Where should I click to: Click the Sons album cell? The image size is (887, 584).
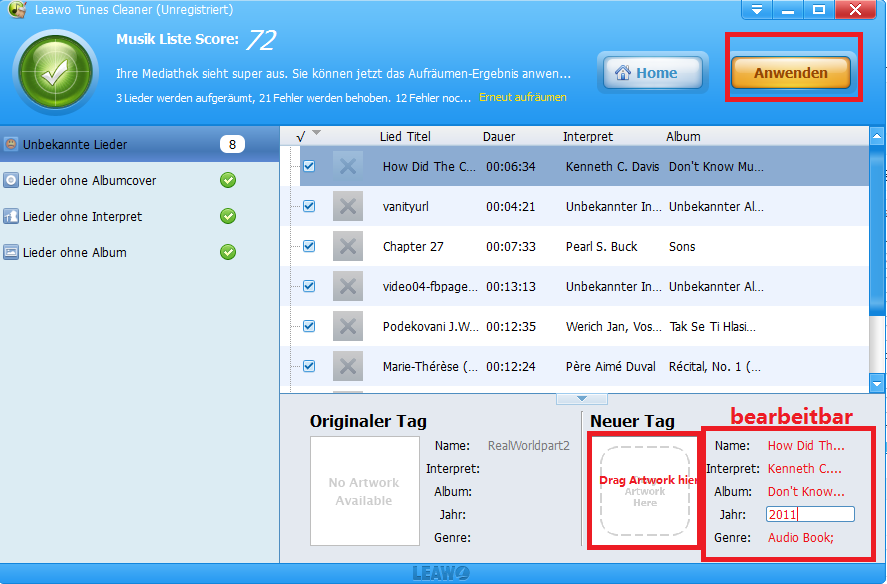pyautogui.click(x=682, y=247)
